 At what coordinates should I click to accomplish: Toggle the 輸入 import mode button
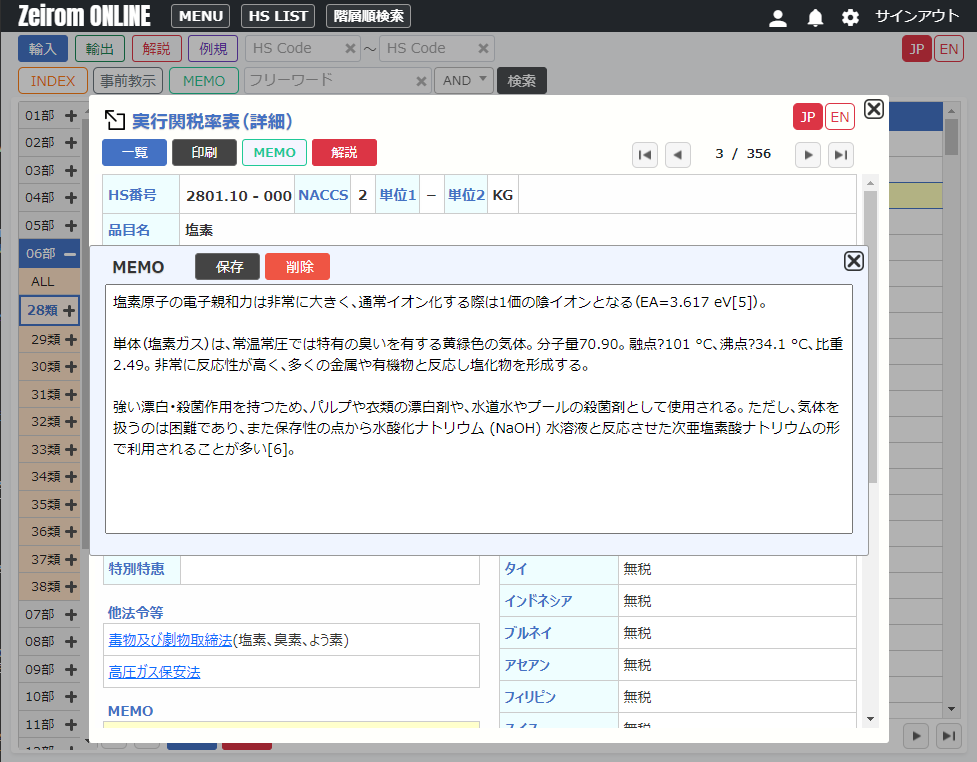tap(43, 49)
